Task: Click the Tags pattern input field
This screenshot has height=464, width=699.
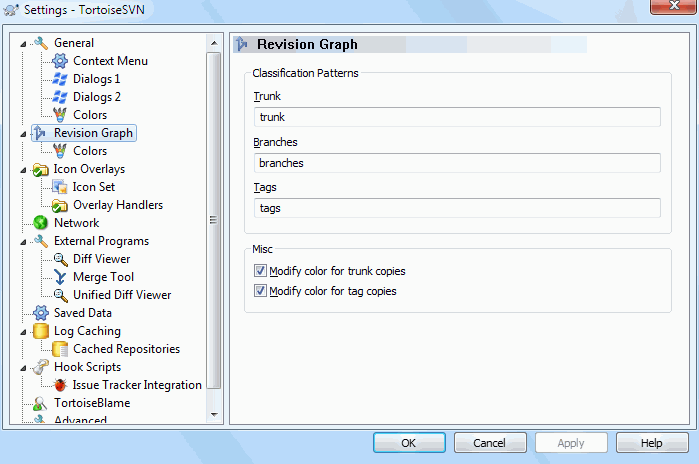Action: pyautogui.click(x=457, y=208)
